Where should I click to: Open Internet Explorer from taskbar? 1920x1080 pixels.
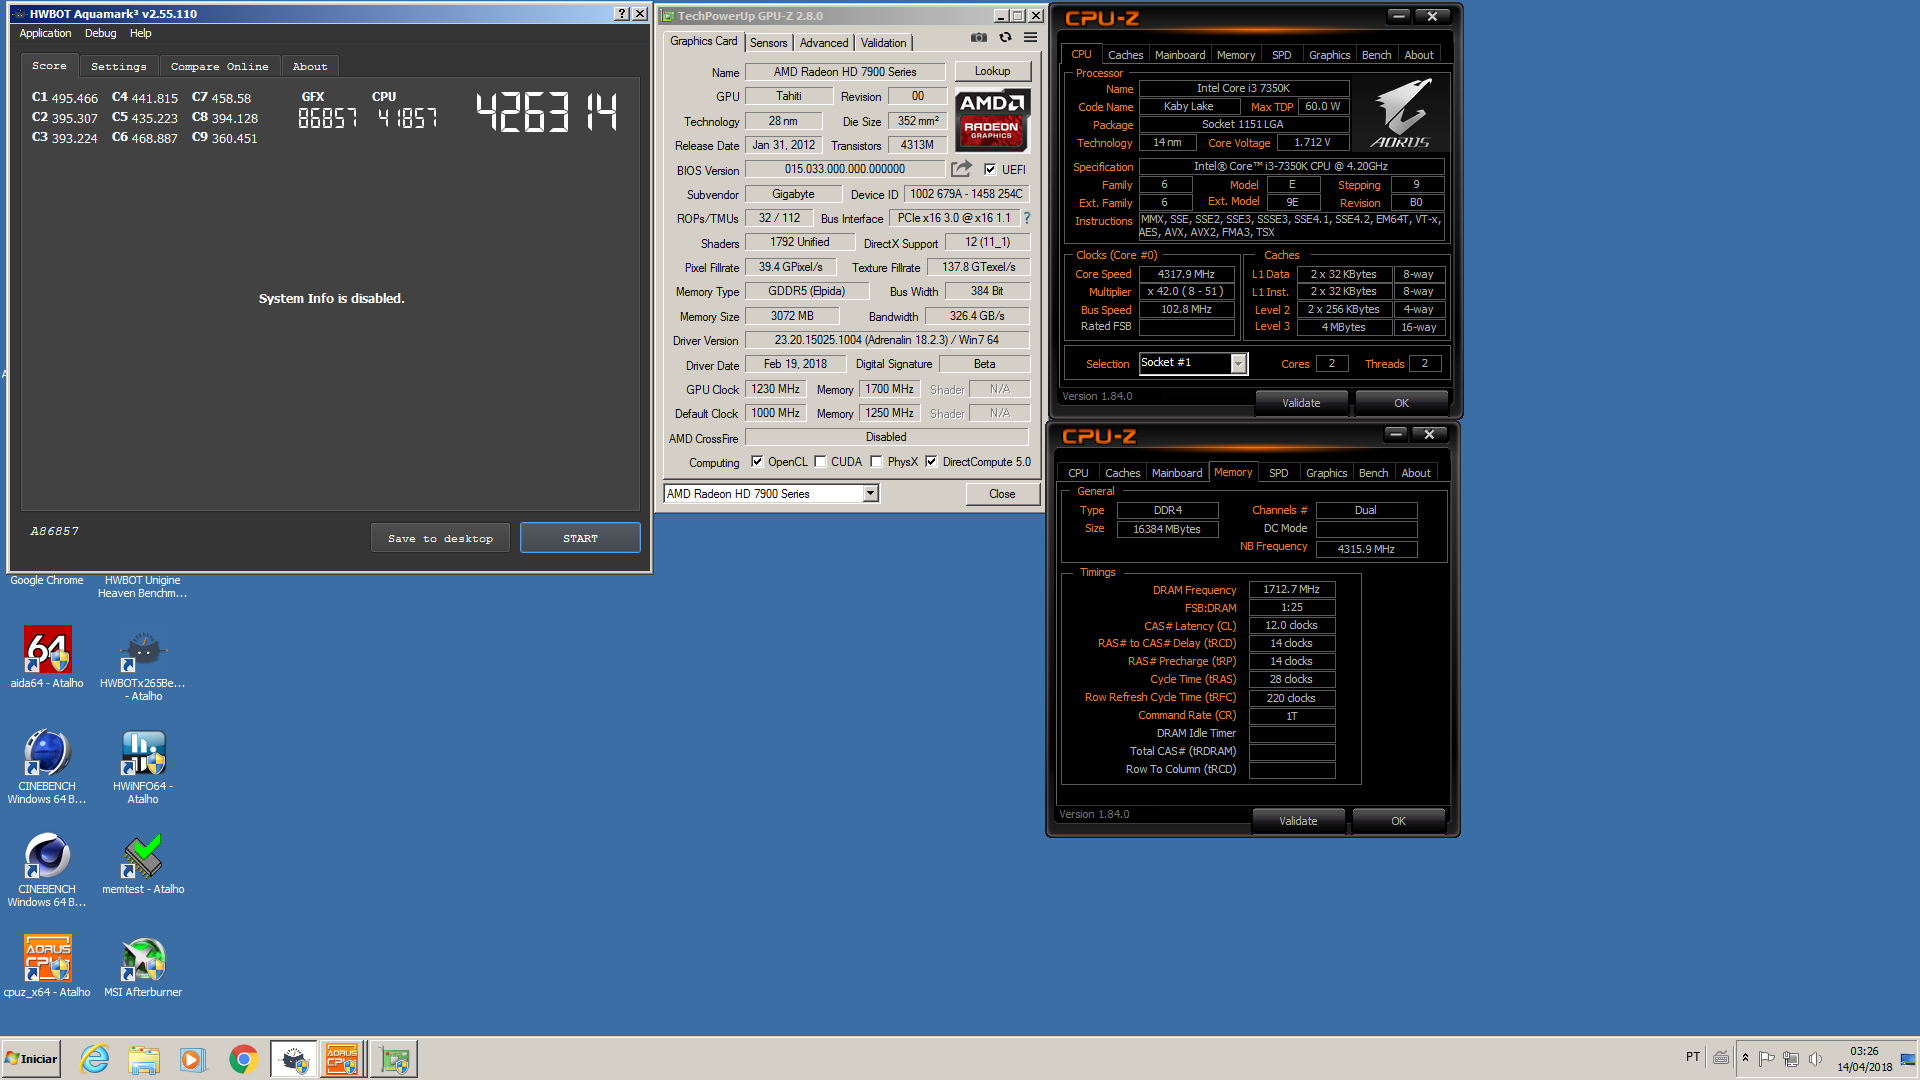click(x=95, y=1059)
